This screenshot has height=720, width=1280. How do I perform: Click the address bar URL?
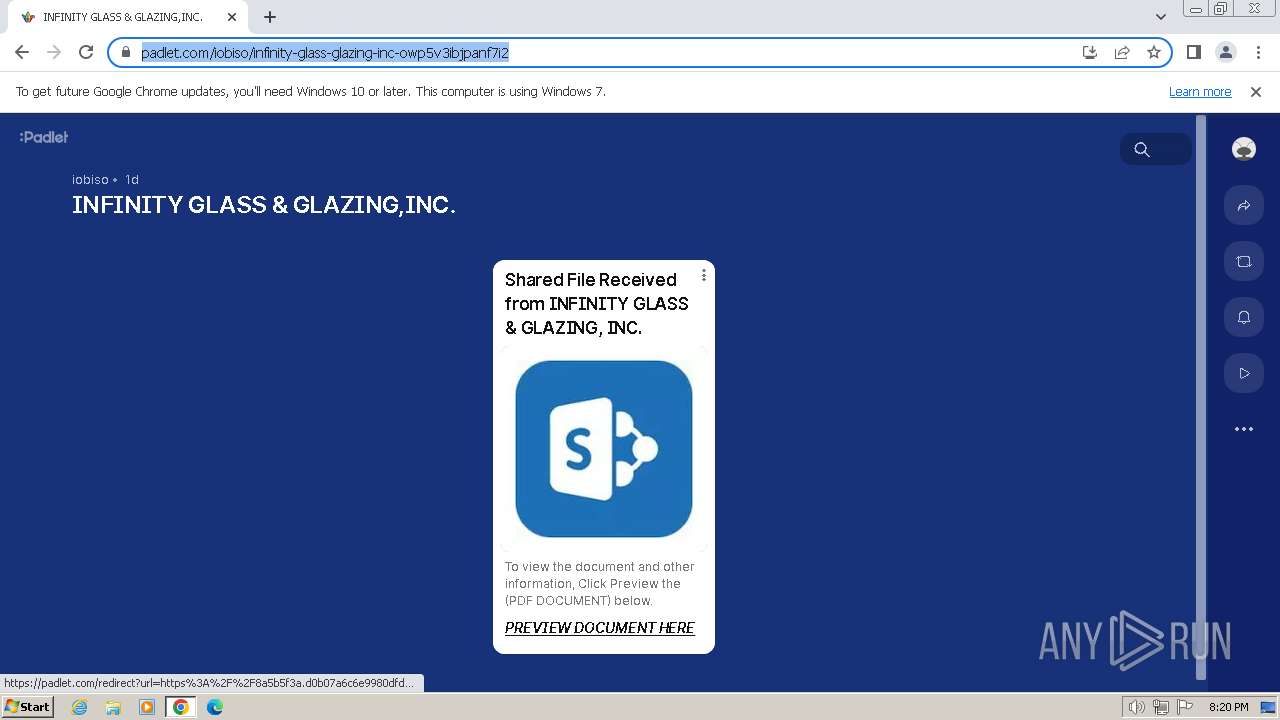[x=325, y=52]
